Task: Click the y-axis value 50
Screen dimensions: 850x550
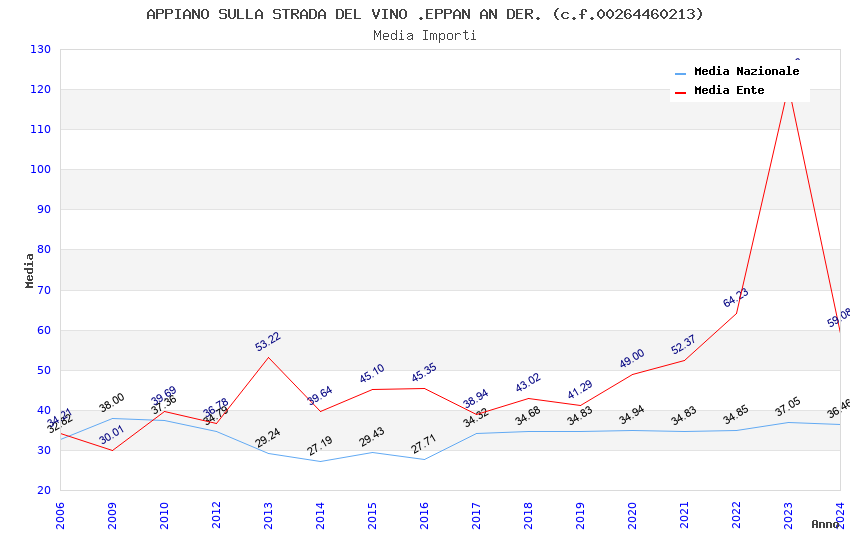Action: point(44,371)
